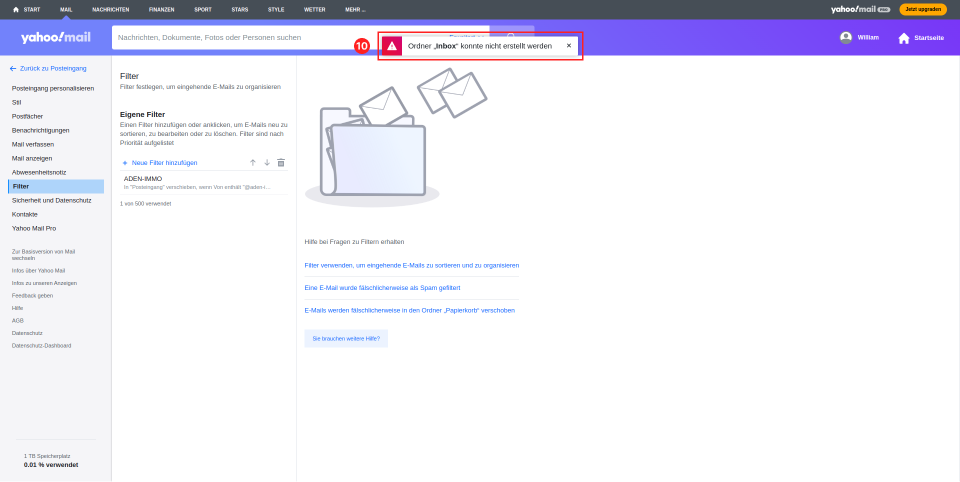The height and width of the screenshot is (482, 960).
Task: Move filter up with the arrow icon
Action: coord(253,162)
